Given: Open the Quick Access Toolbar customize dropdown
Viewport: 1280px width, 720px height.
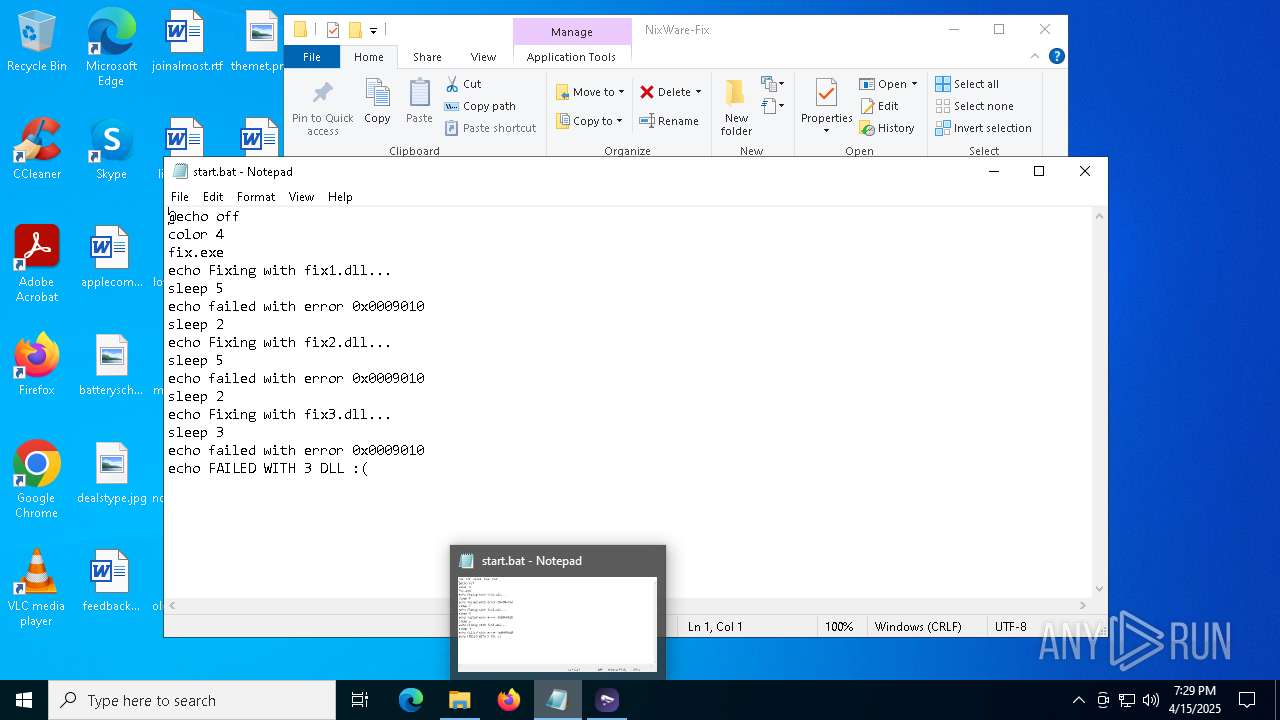Looking at the screenshot, I should pyautogui.click(x=374, y=31).
